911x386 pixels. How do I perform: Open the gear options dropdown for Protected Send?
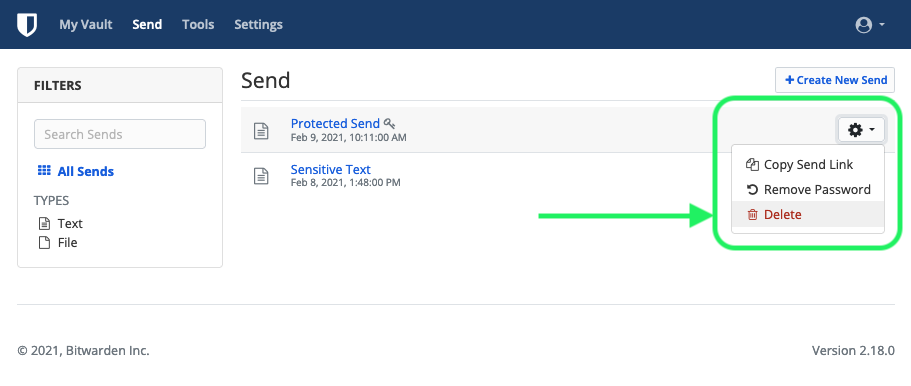[861, 130]
